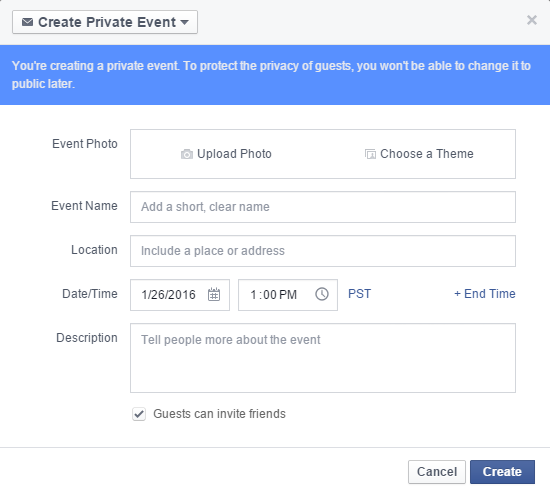Screen dimensions: 550x496
Task: Open the Create Private Event dropdown
Action: [105, 22]
